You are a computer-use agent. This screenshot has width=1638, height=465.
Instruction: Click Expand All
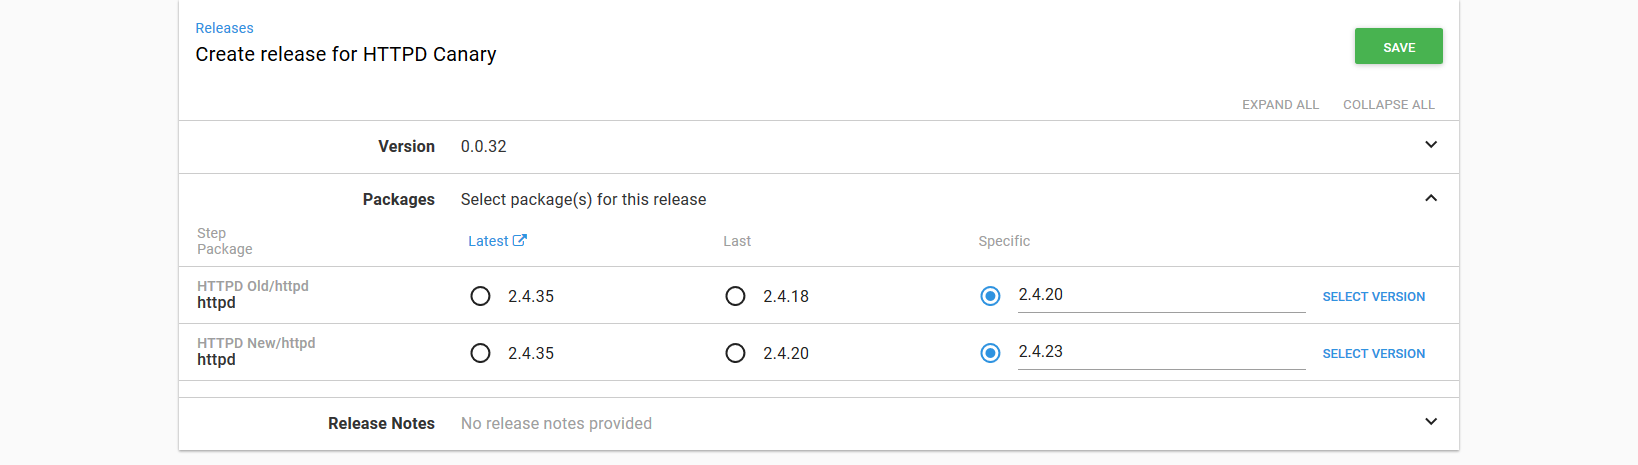[1280, 105]
